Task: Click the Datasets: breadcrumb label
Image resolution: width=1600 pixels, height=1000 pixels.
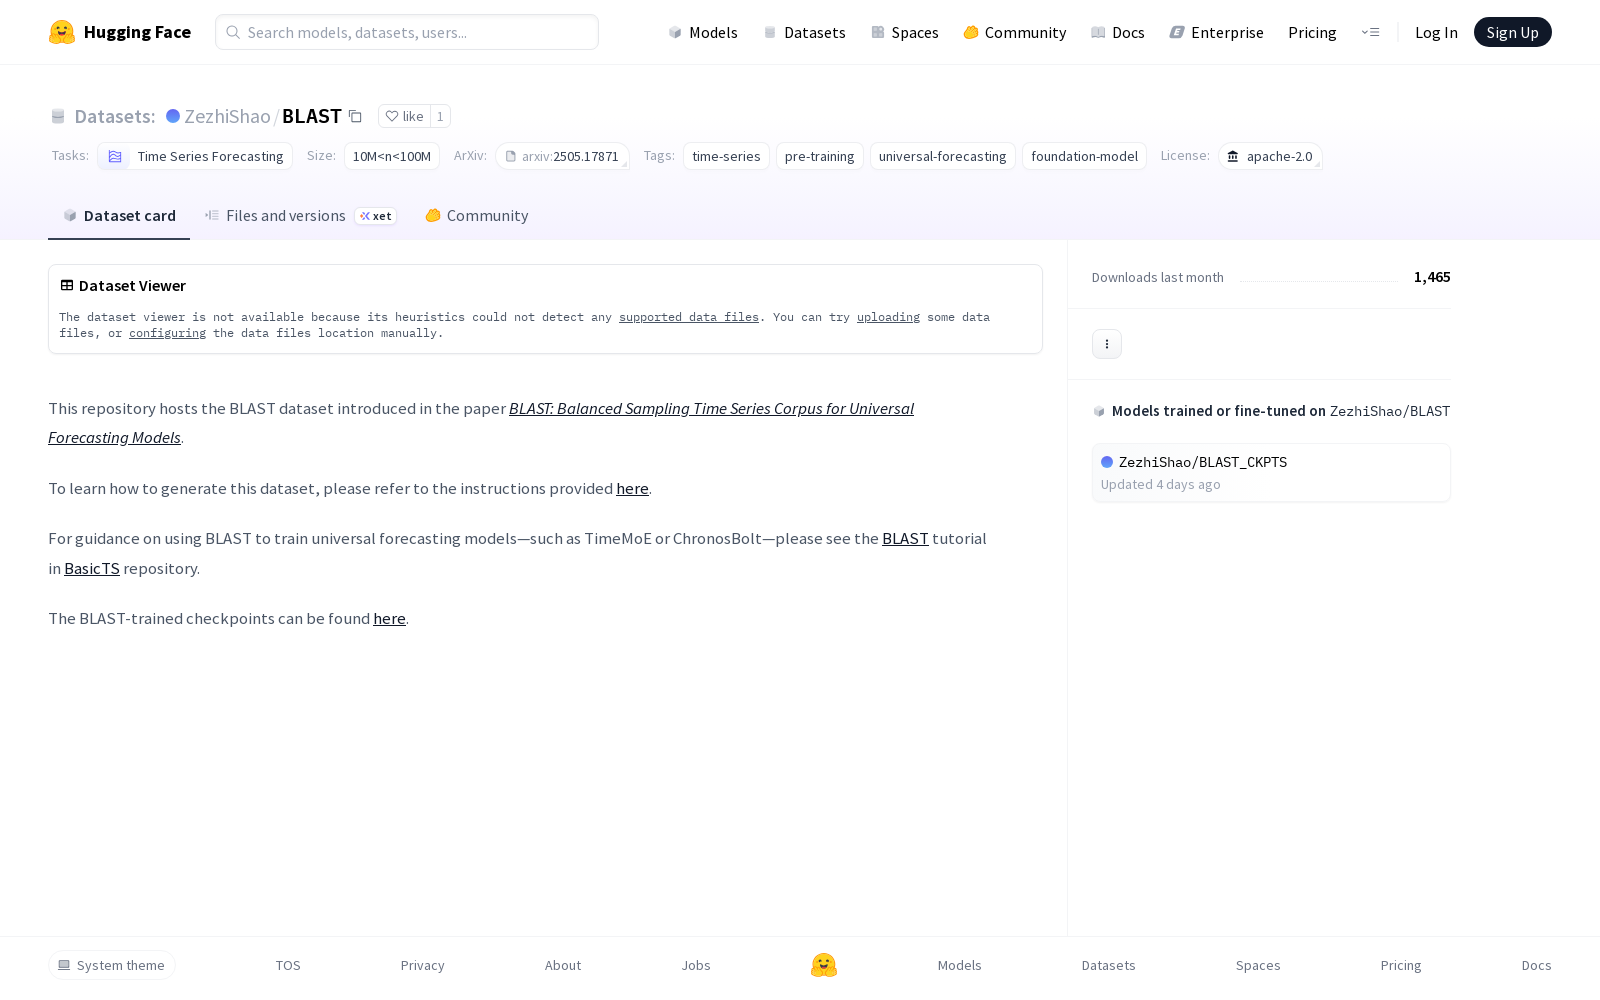Action: click(114, 116)
